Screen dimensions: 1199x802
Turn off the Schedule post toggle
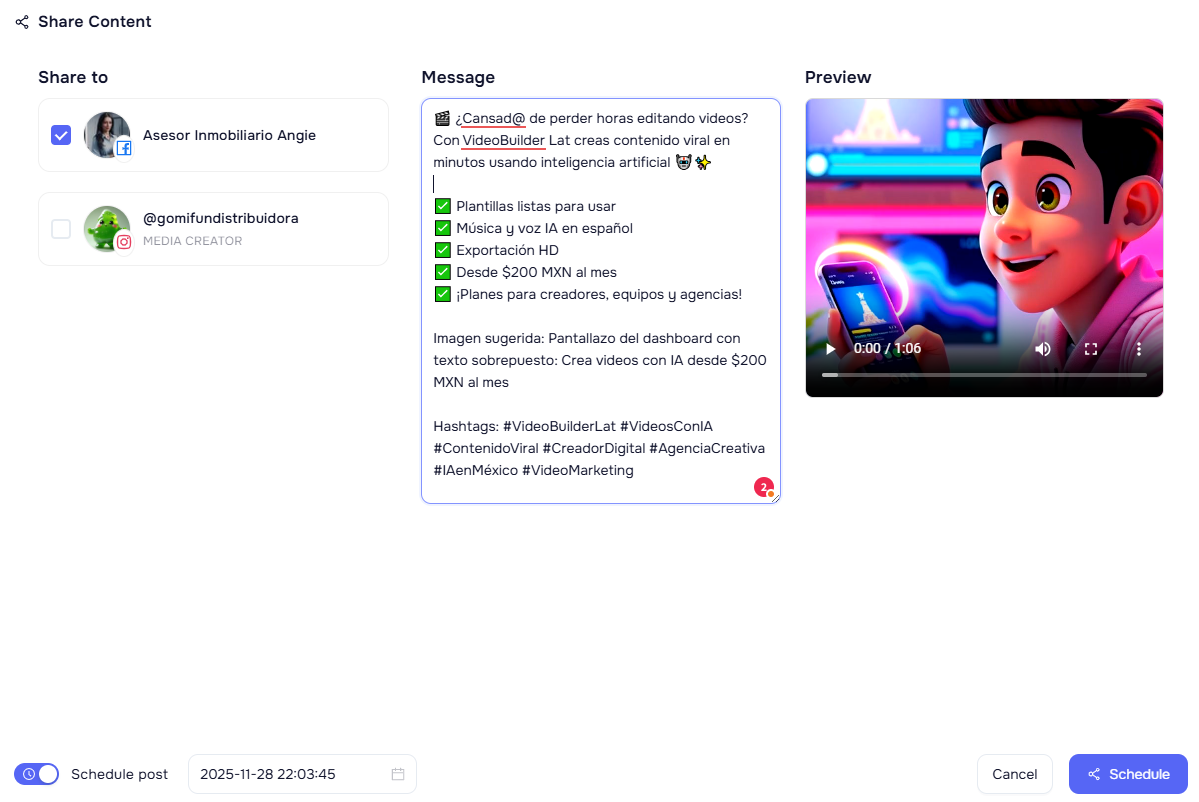point(37,774)
